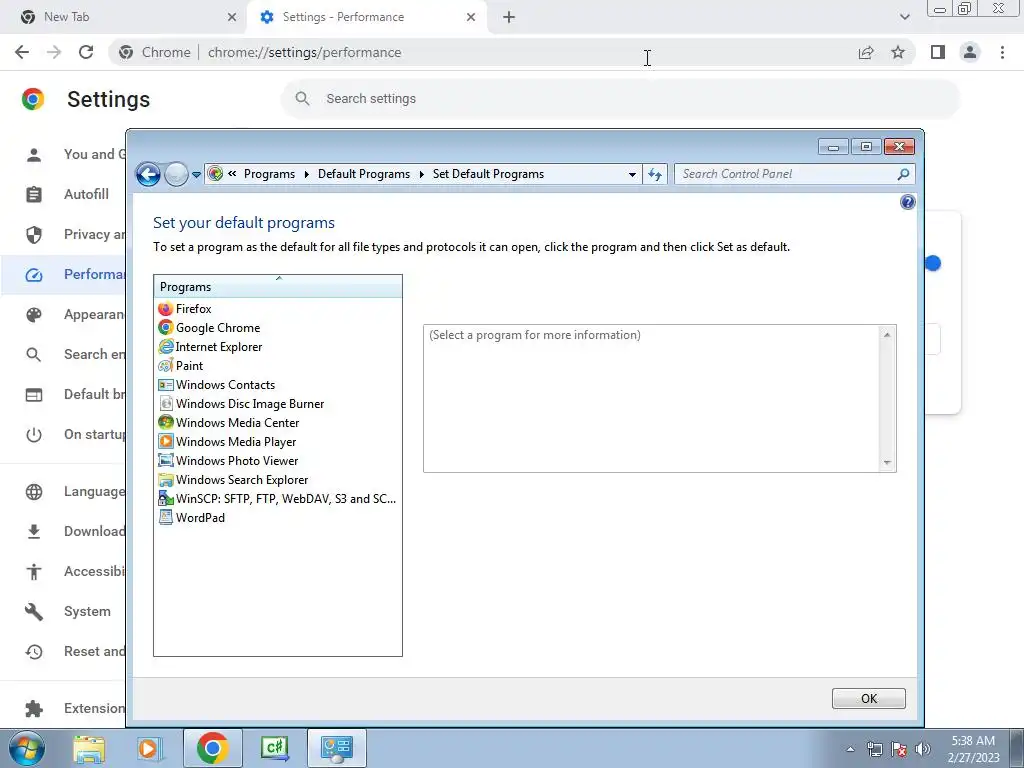
Task: Open recent pages dropdown beside forward button
Action: point(197,175)
